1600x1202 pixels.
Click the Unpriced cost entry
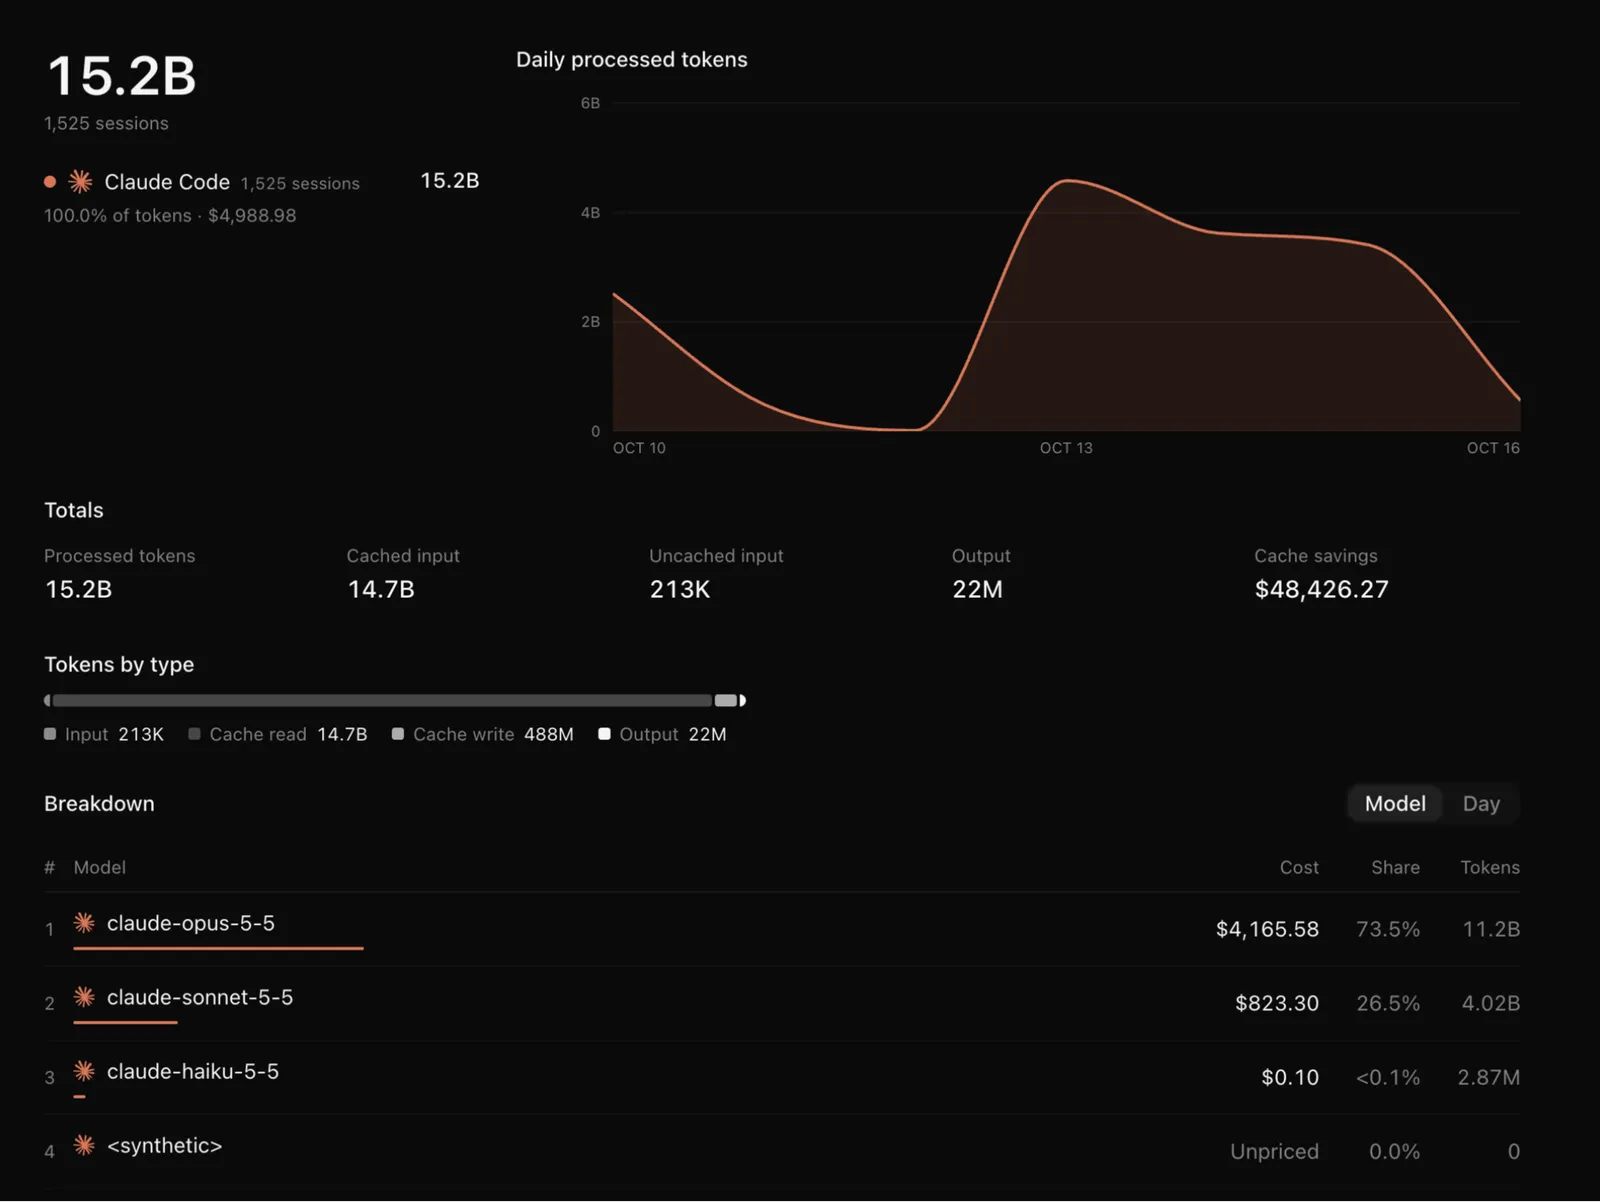click(x=1274, y=1151)
